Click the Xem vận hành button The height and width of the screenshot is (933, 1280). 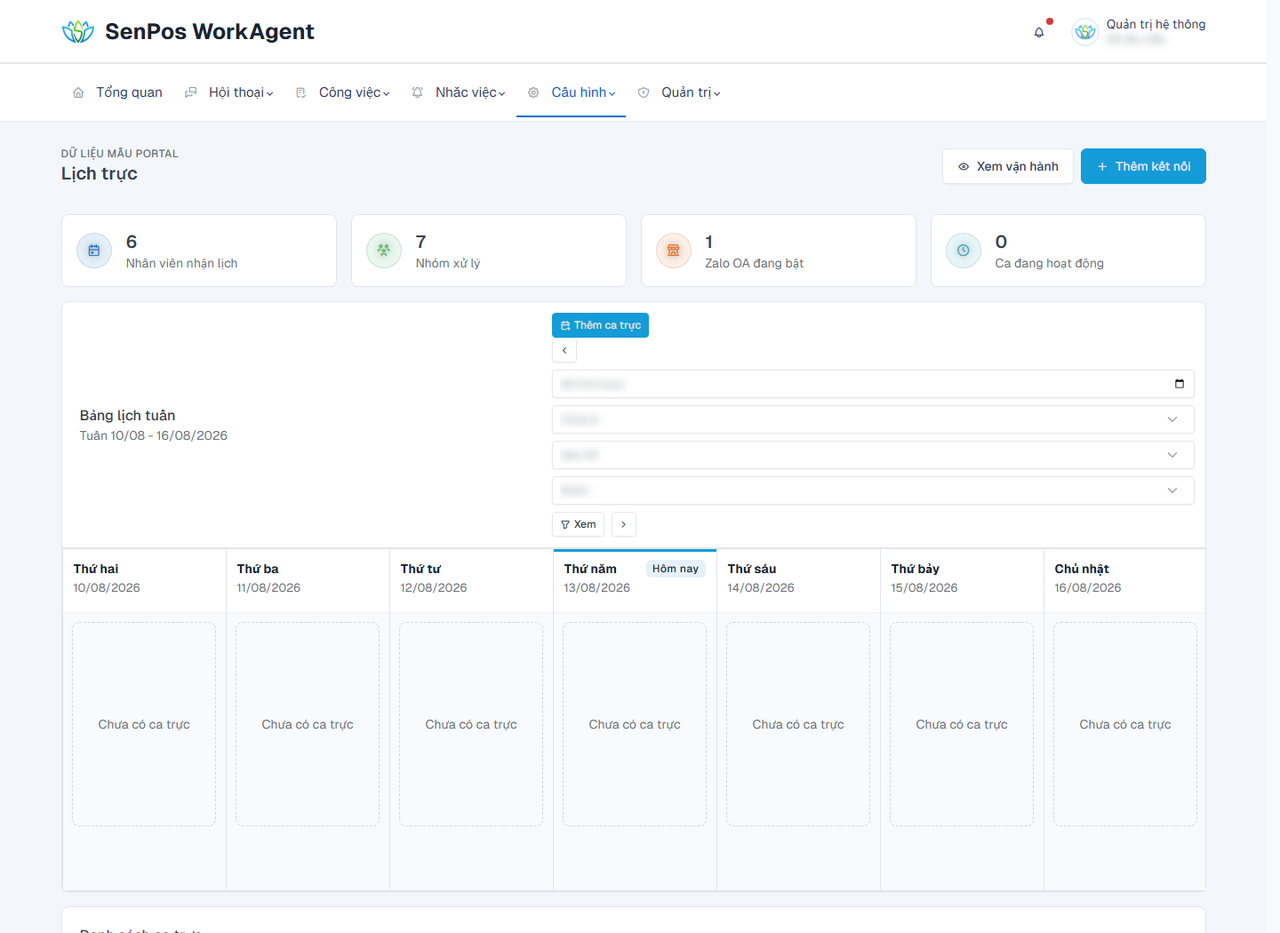pyautogui.click(x=1008, y=166)
